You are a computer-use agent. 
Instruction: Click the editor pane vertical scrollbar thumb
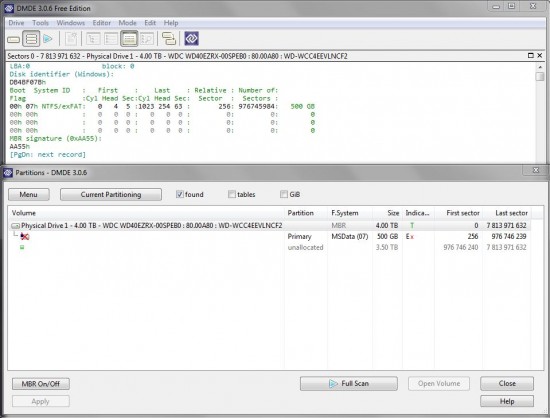point(540,76)
